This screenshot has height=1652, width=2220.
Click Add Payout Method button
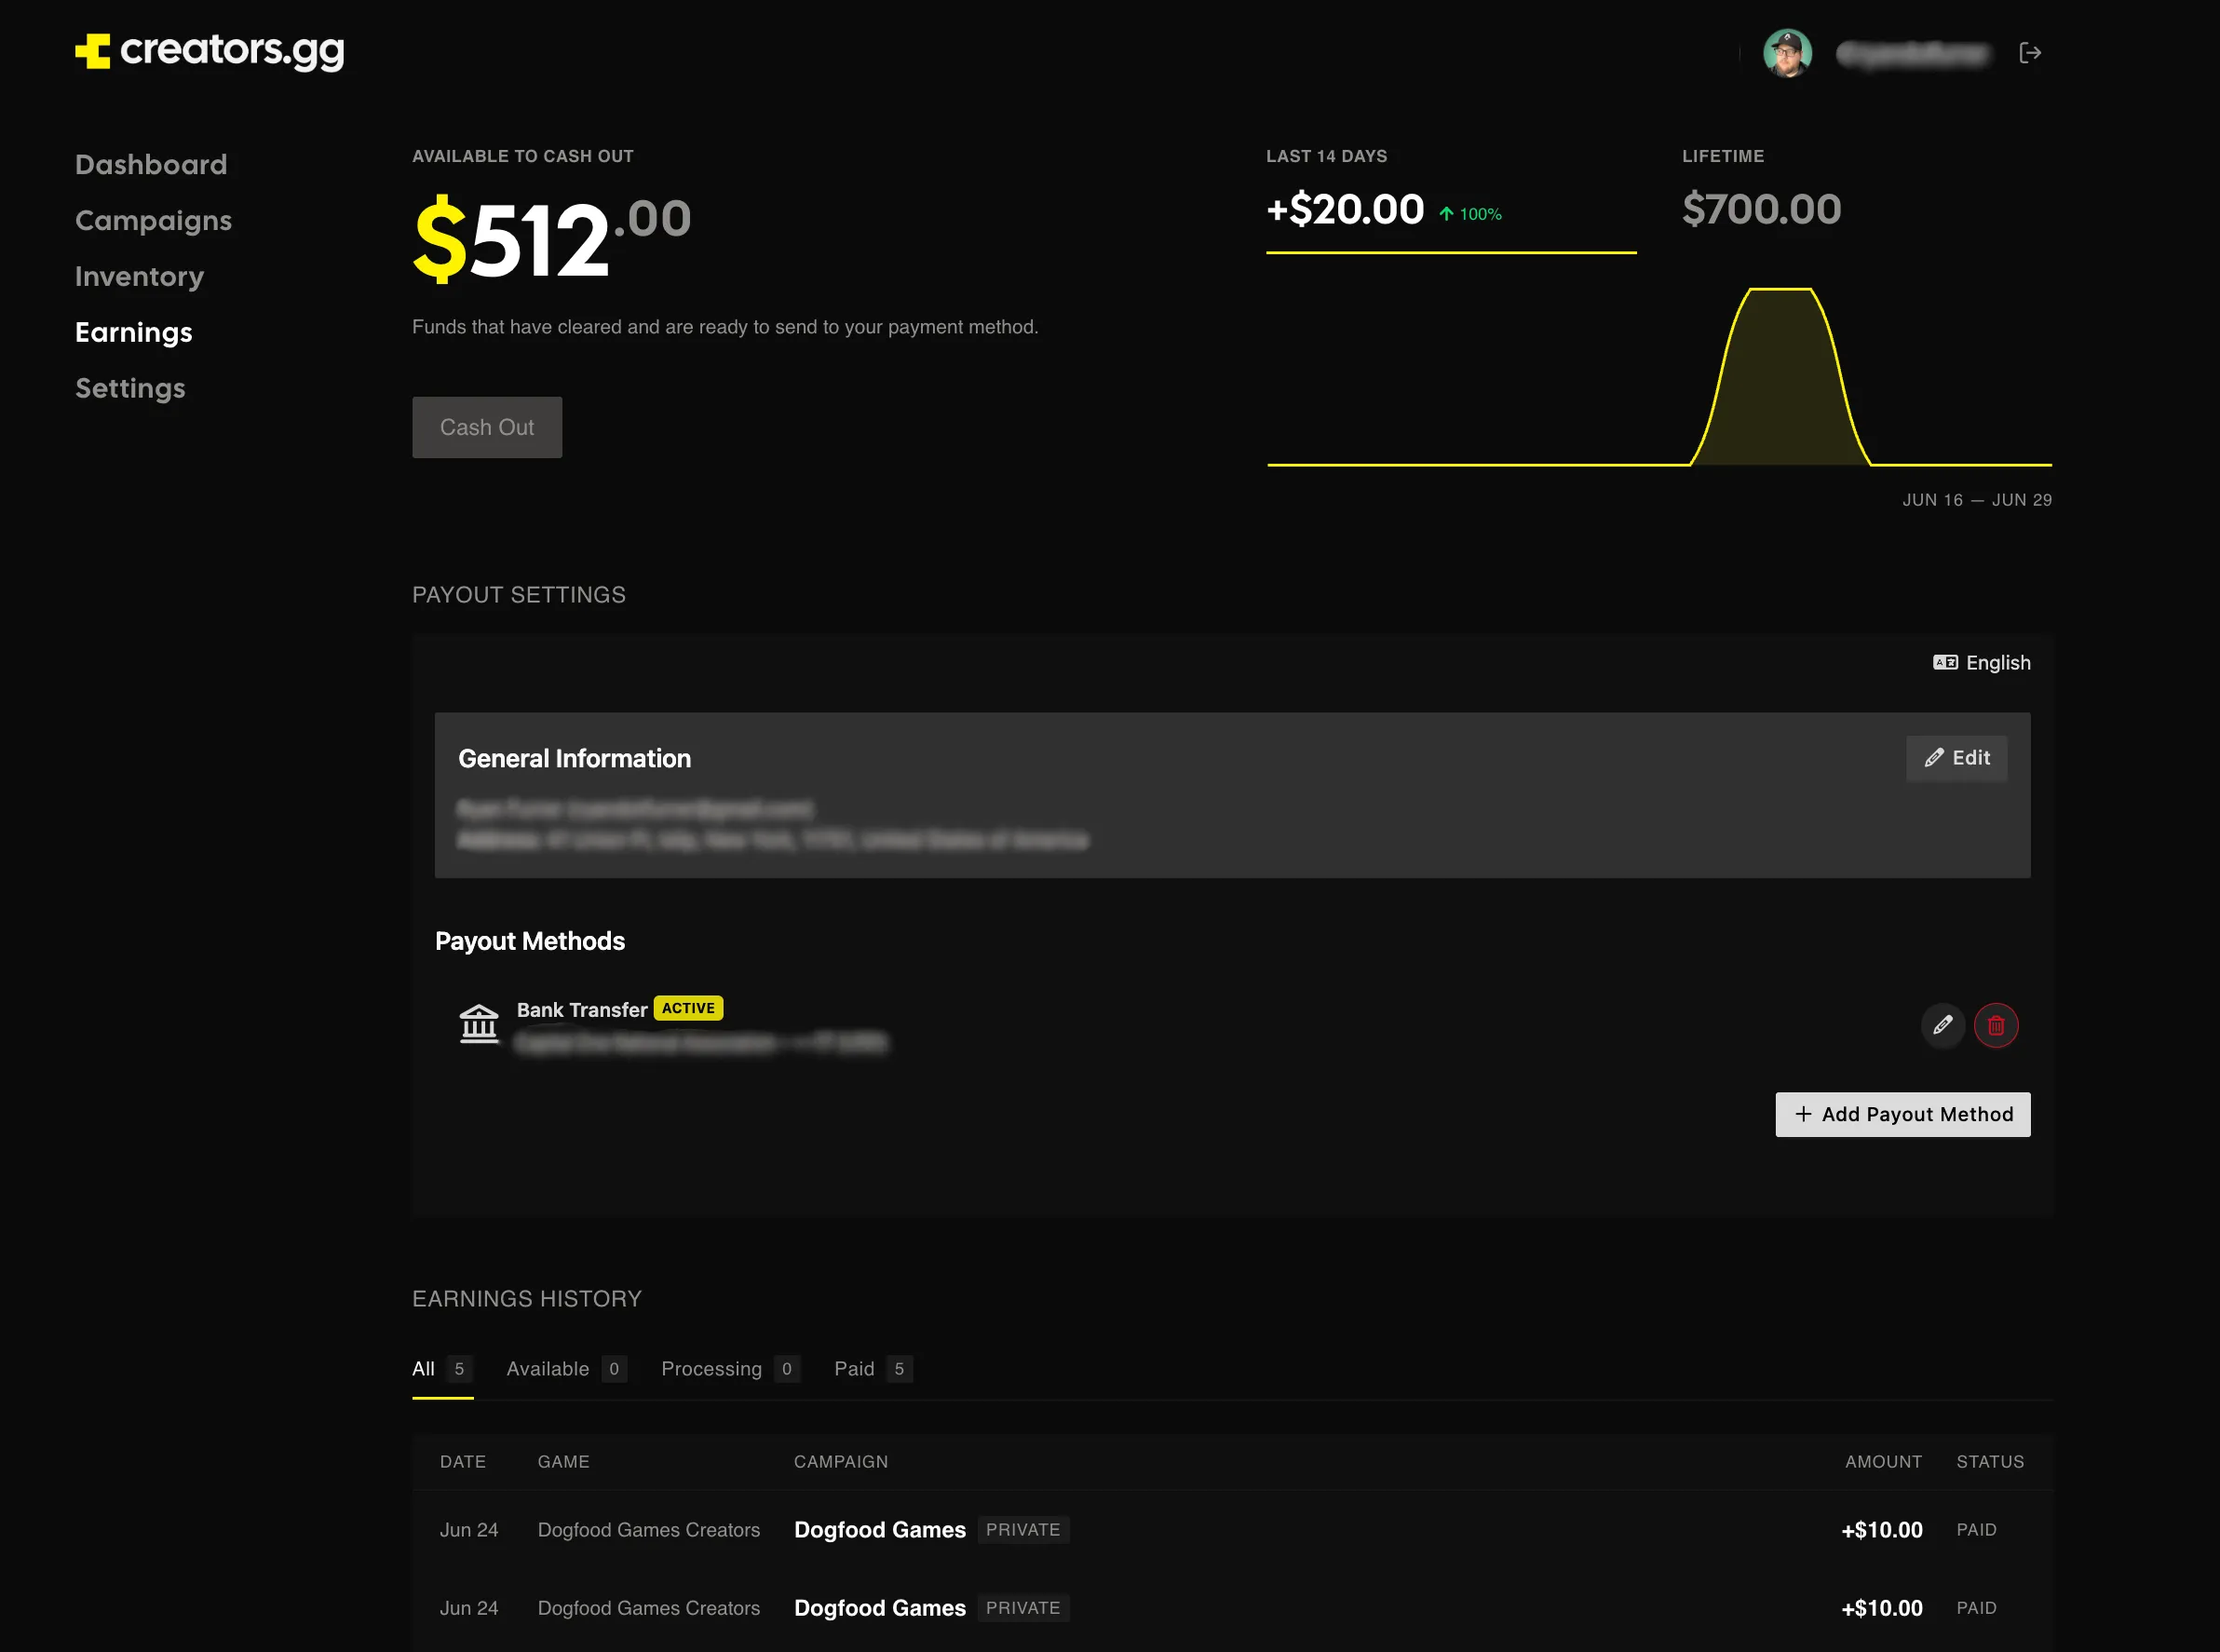click(1903, 1114)
